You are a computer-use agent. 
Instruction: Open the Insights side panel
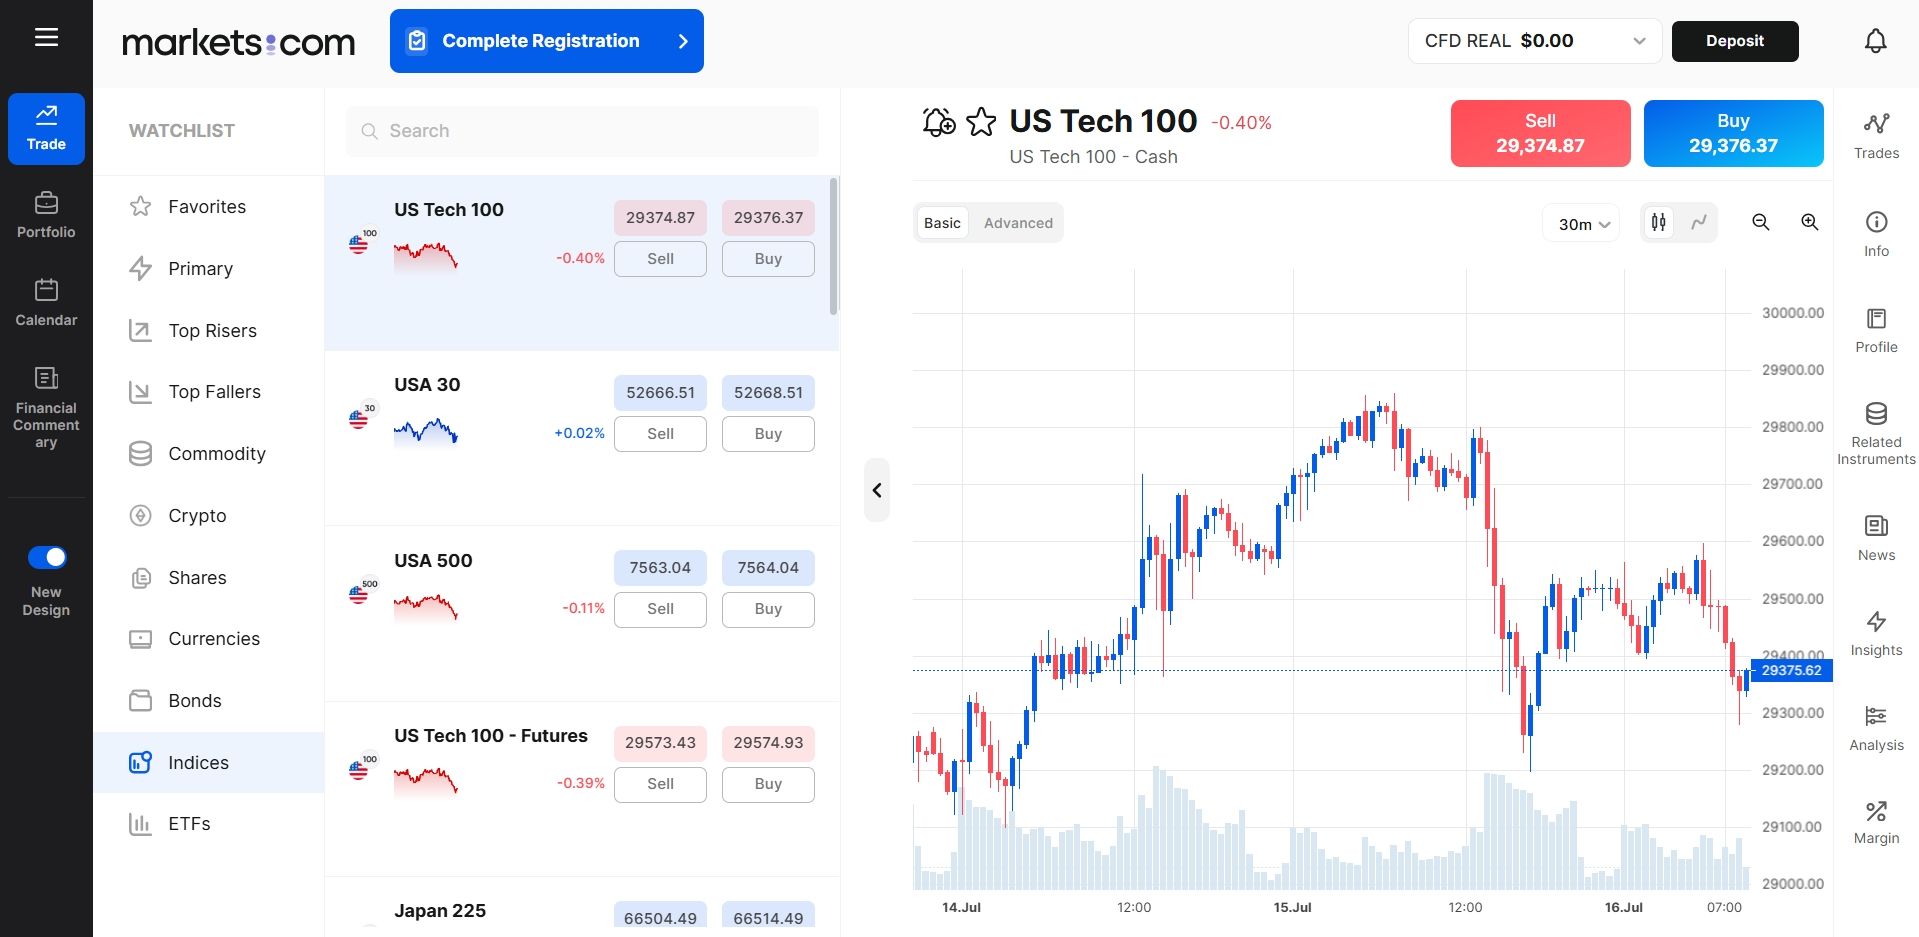pyautogui.click(x=1876, y=633)
